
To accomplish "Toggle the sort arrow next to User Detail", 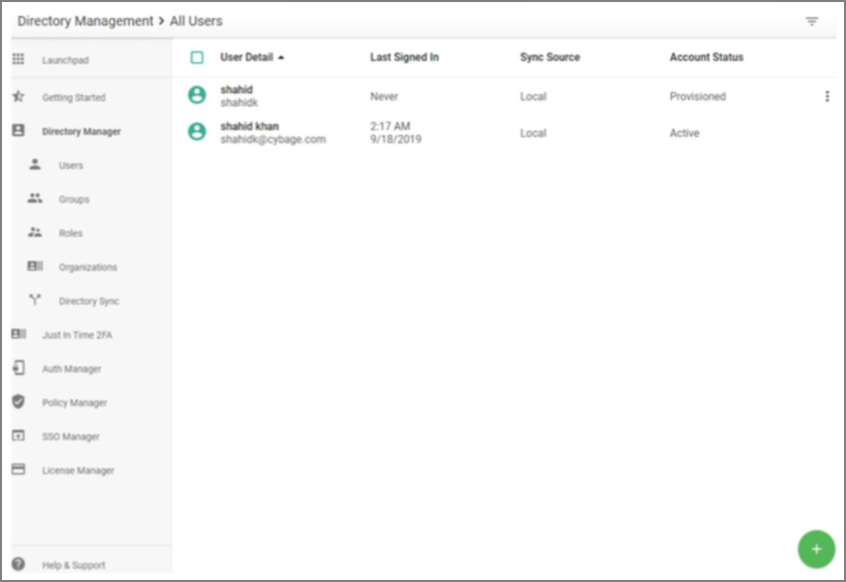I will (281, 58).
